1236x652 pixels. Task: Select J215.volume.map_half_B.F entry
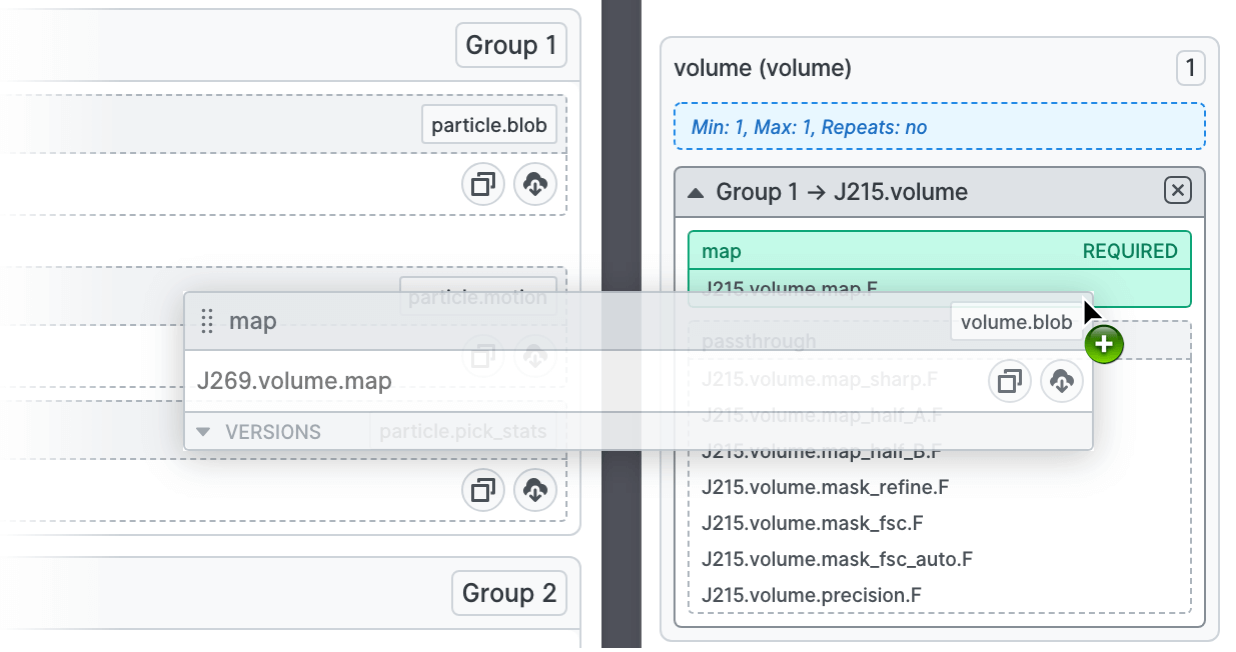coord(821,452)
